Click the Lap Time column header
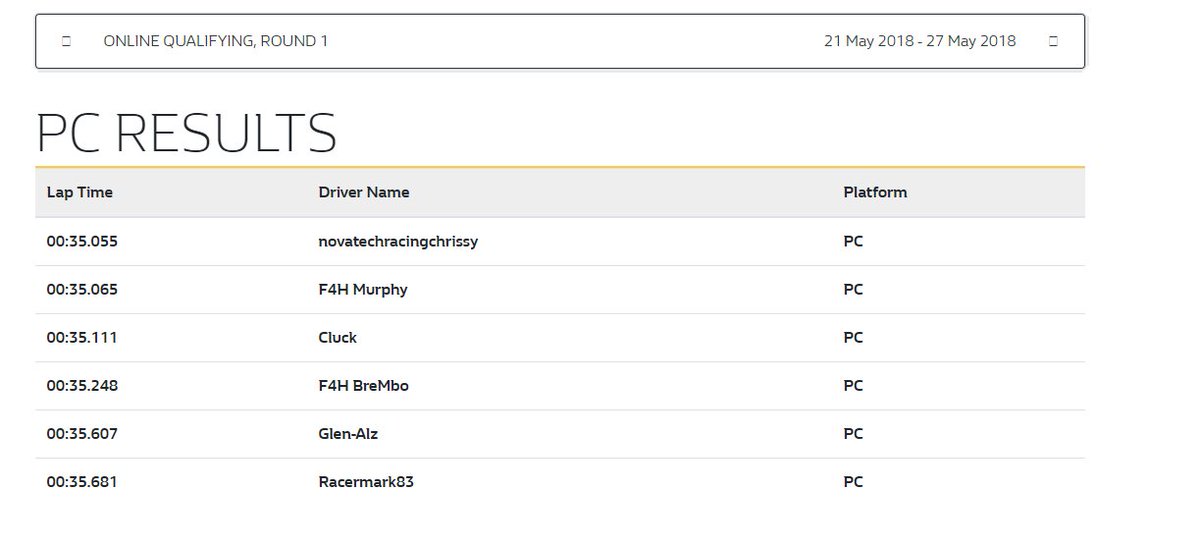Viewport: 1200px width, 545px height. [x=80, y=192]
